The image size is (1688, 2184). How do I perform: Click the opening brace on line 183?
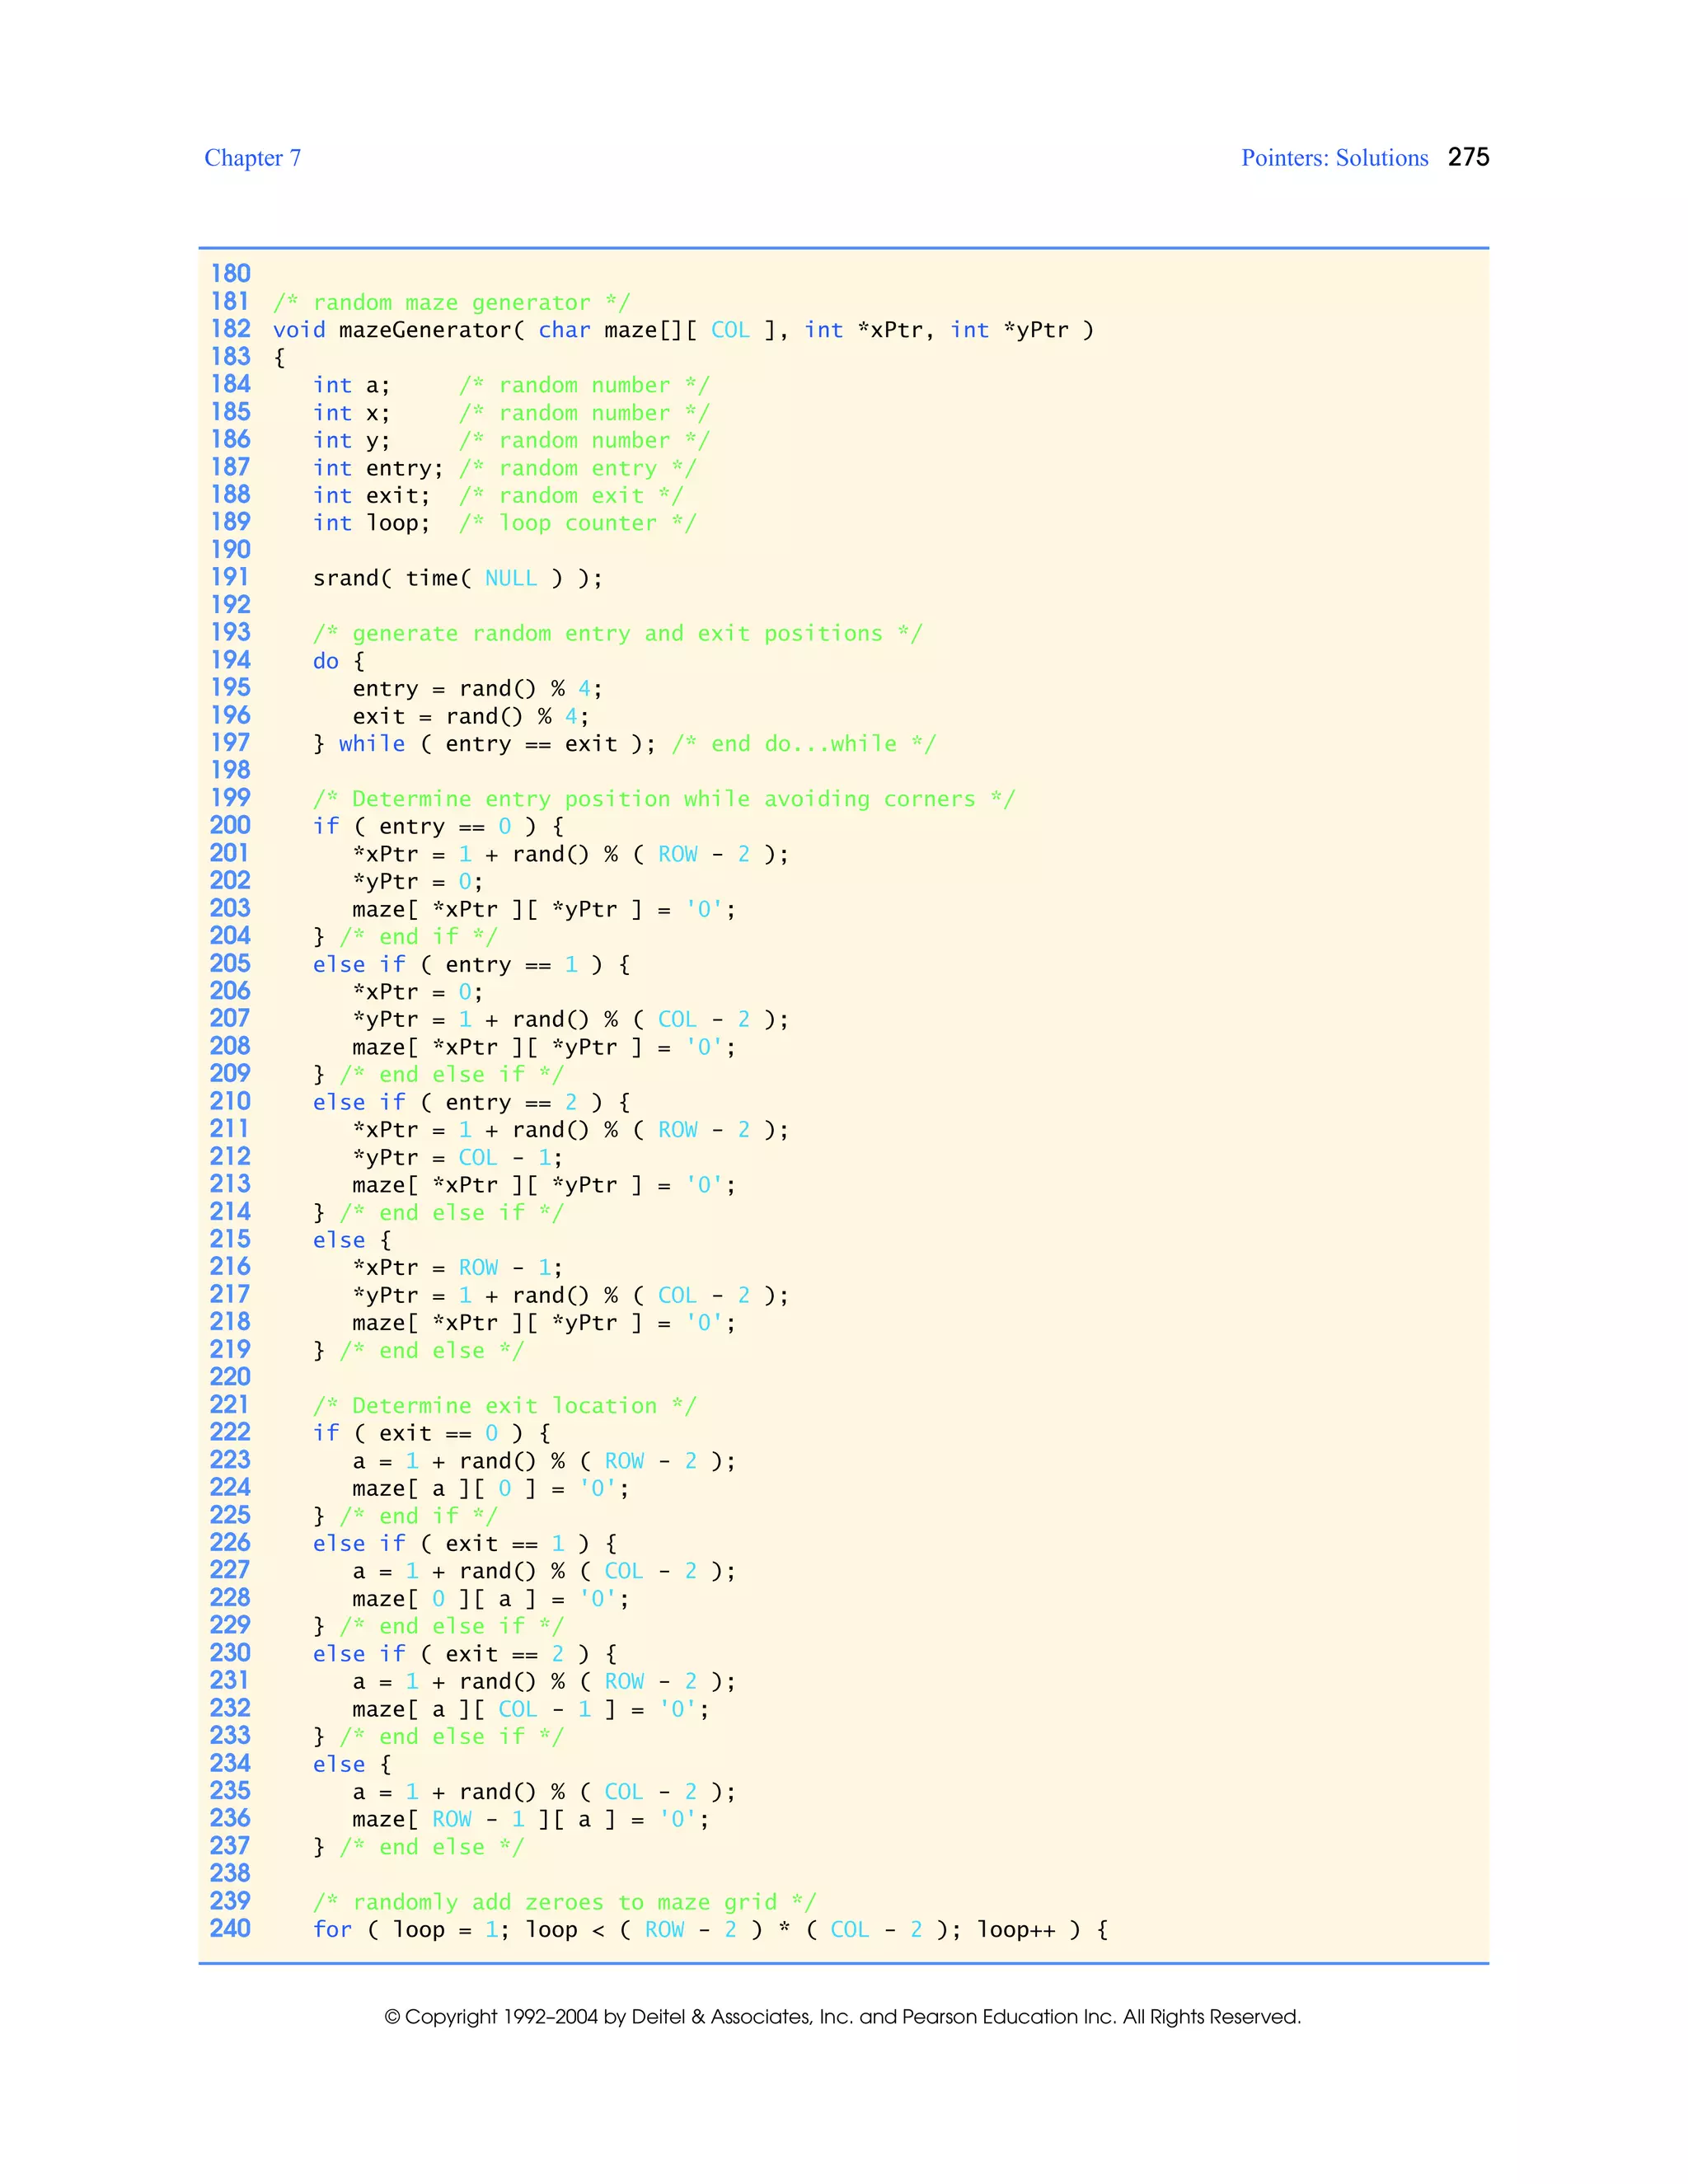[279, 357]
